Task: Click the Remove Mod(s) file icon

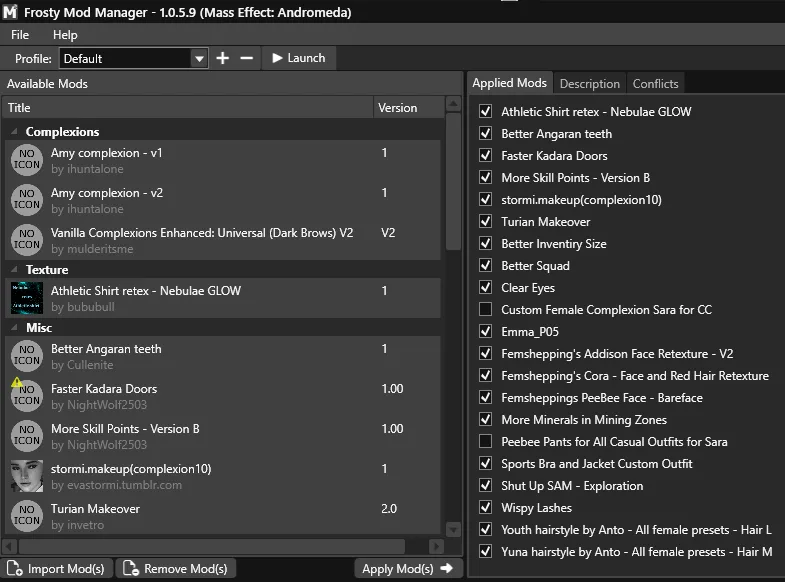Action: pos(131,568)
